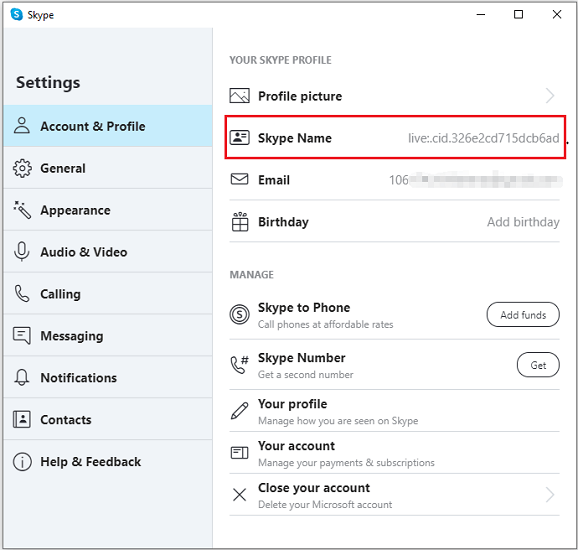This screenshot has width=578, height=550.
Task: Click the Skype Name live:.cid value
Action: 484,138
